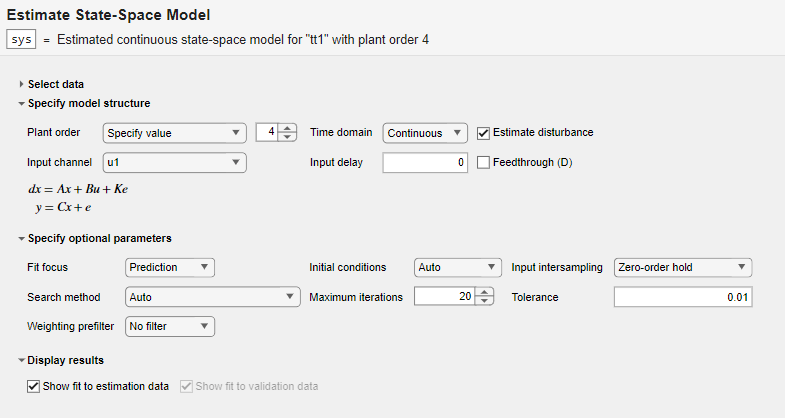The image size is (785, 418).
Task: Increase Maximum iterations with up arrow
Action: coord(485,292)
